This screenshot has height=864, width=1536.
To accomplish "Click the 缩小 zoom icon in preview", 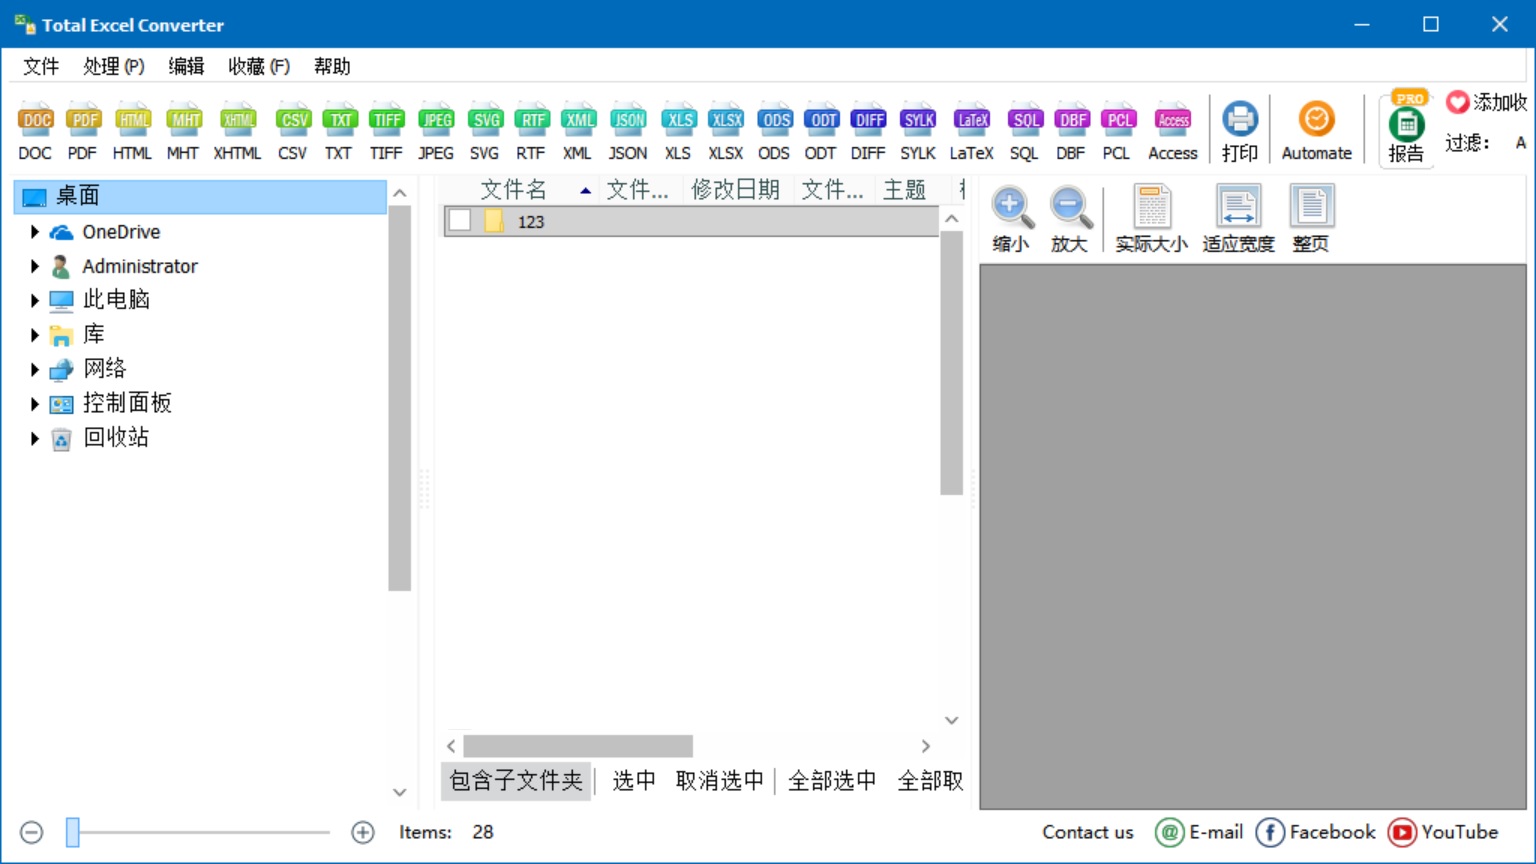I will [1011, 220].
